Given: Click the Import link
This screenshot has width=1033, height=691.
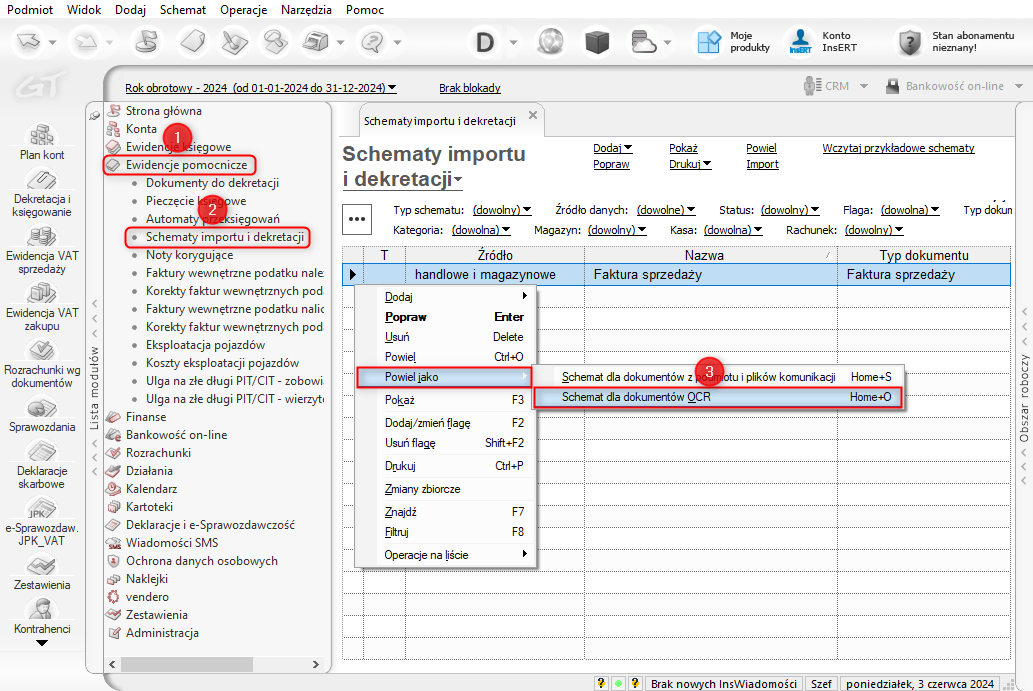Looking at the screenshot, I should tap(762, 165).
